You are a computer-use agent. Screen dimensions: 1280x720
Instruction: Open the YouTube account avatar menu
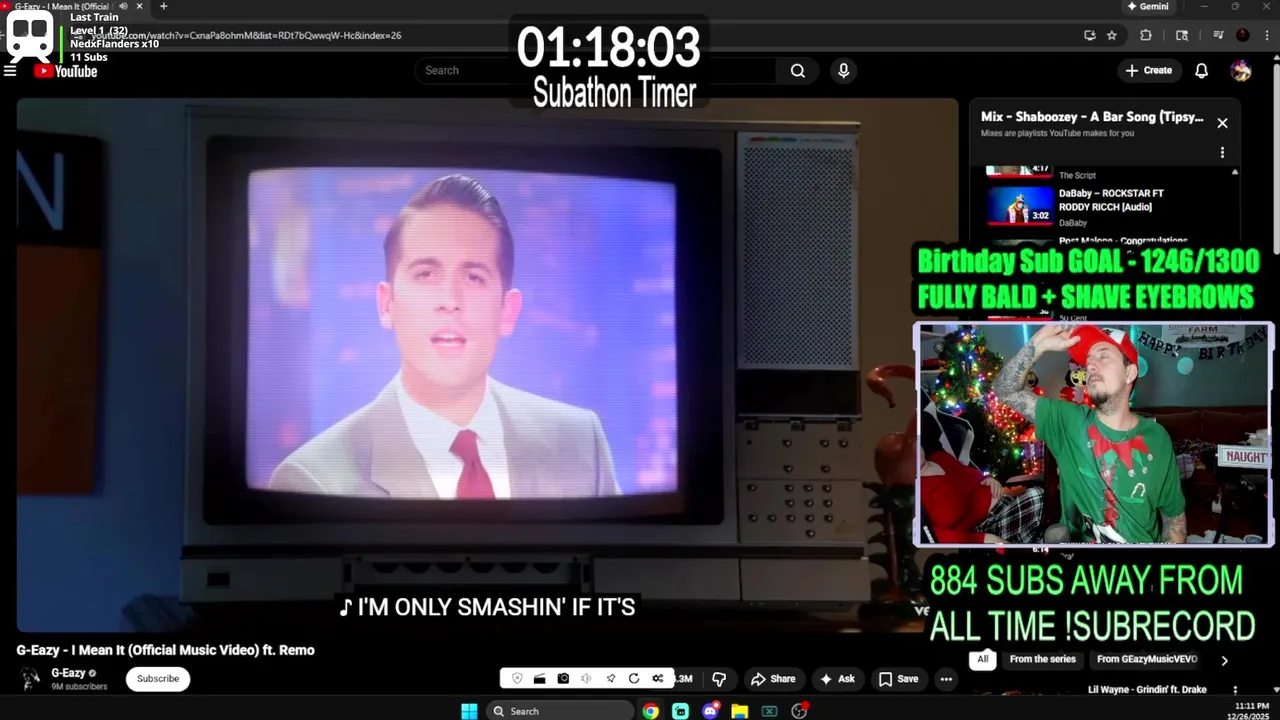tap(1241, 71)
